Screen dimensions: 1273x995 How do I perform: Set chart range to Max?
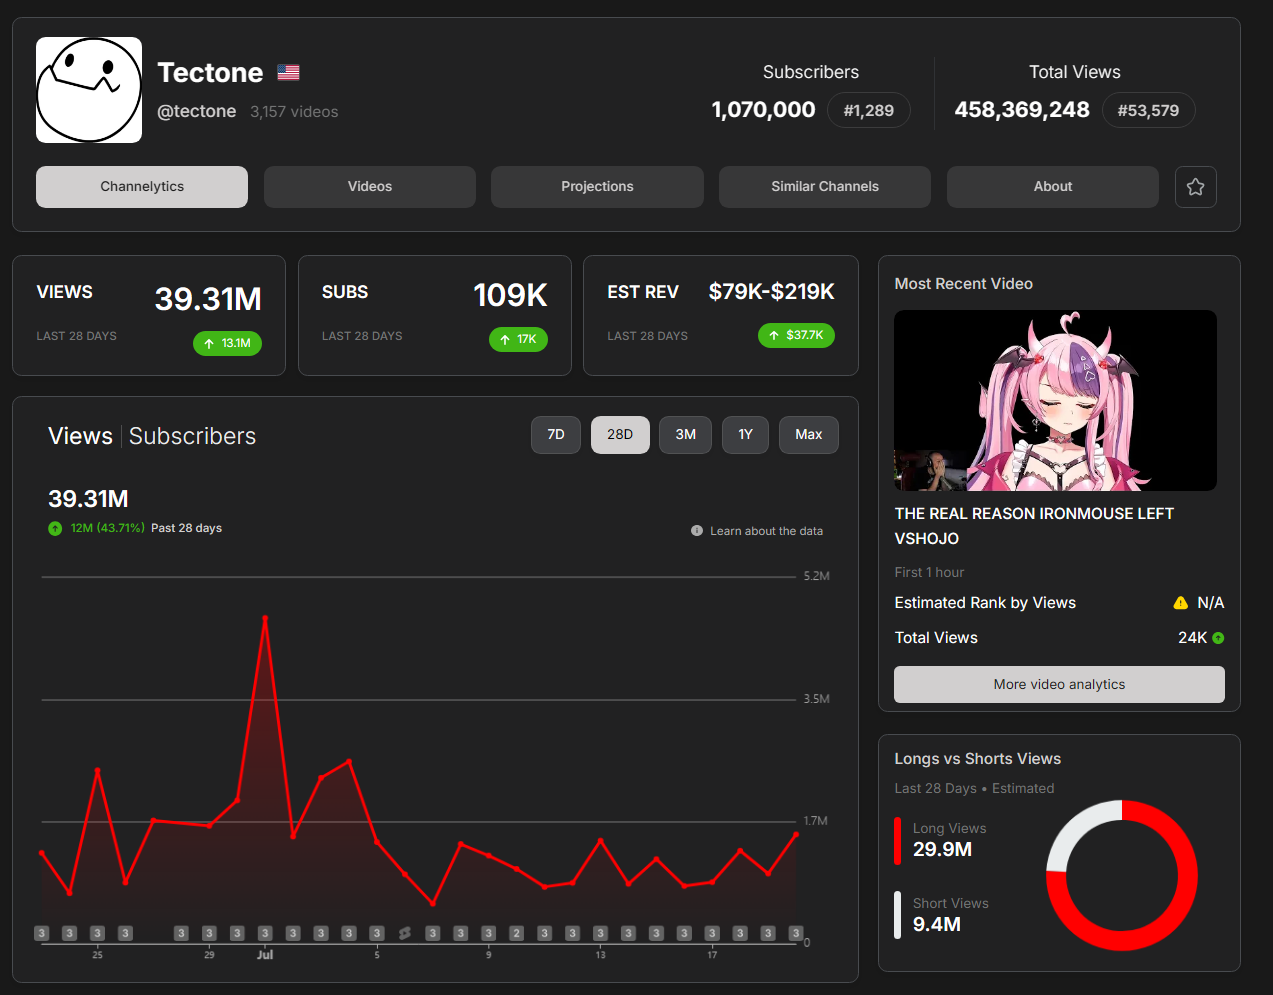(808, 435)
